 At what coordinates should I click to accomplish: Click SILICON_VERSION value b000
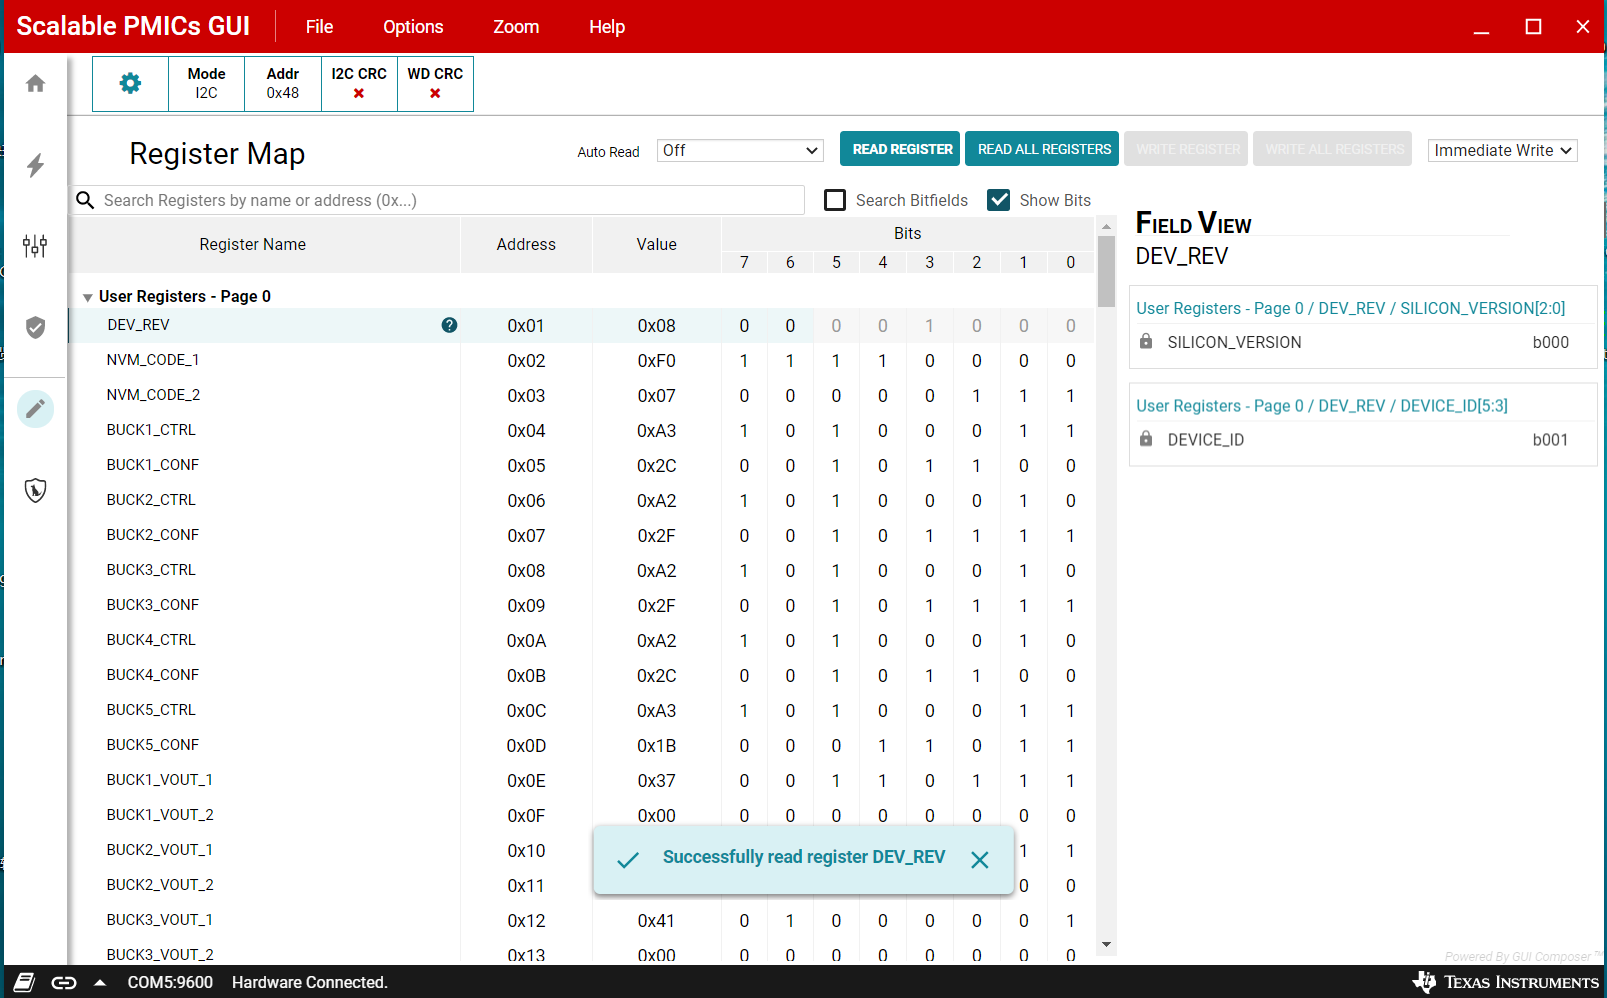tap(1551, 342)
